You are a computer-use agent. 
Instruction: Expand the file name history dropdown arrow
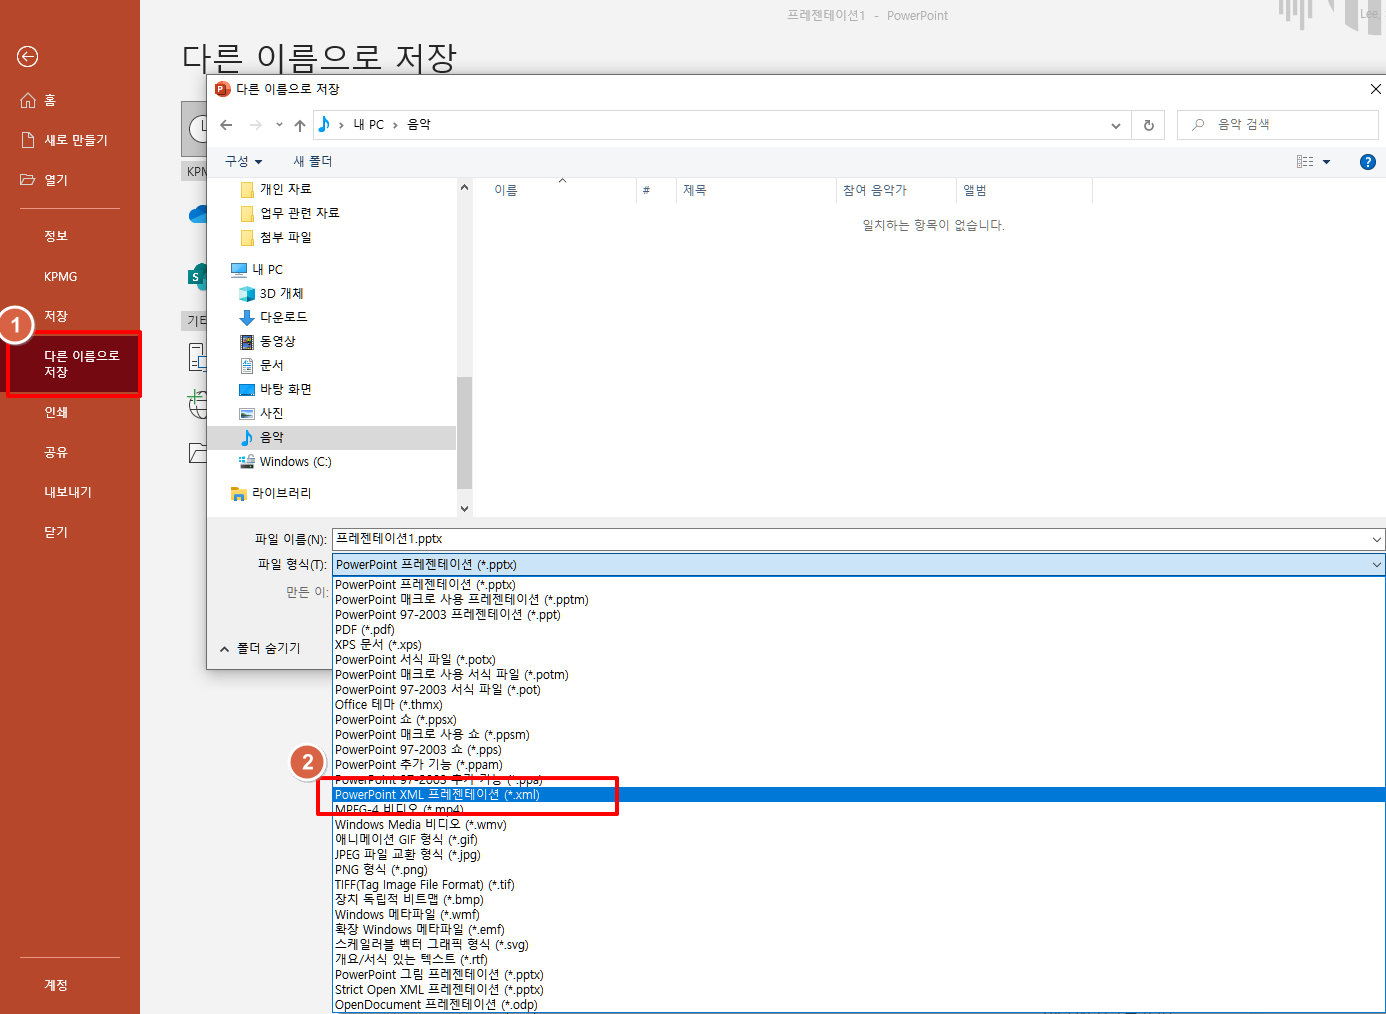point(1377,539)
